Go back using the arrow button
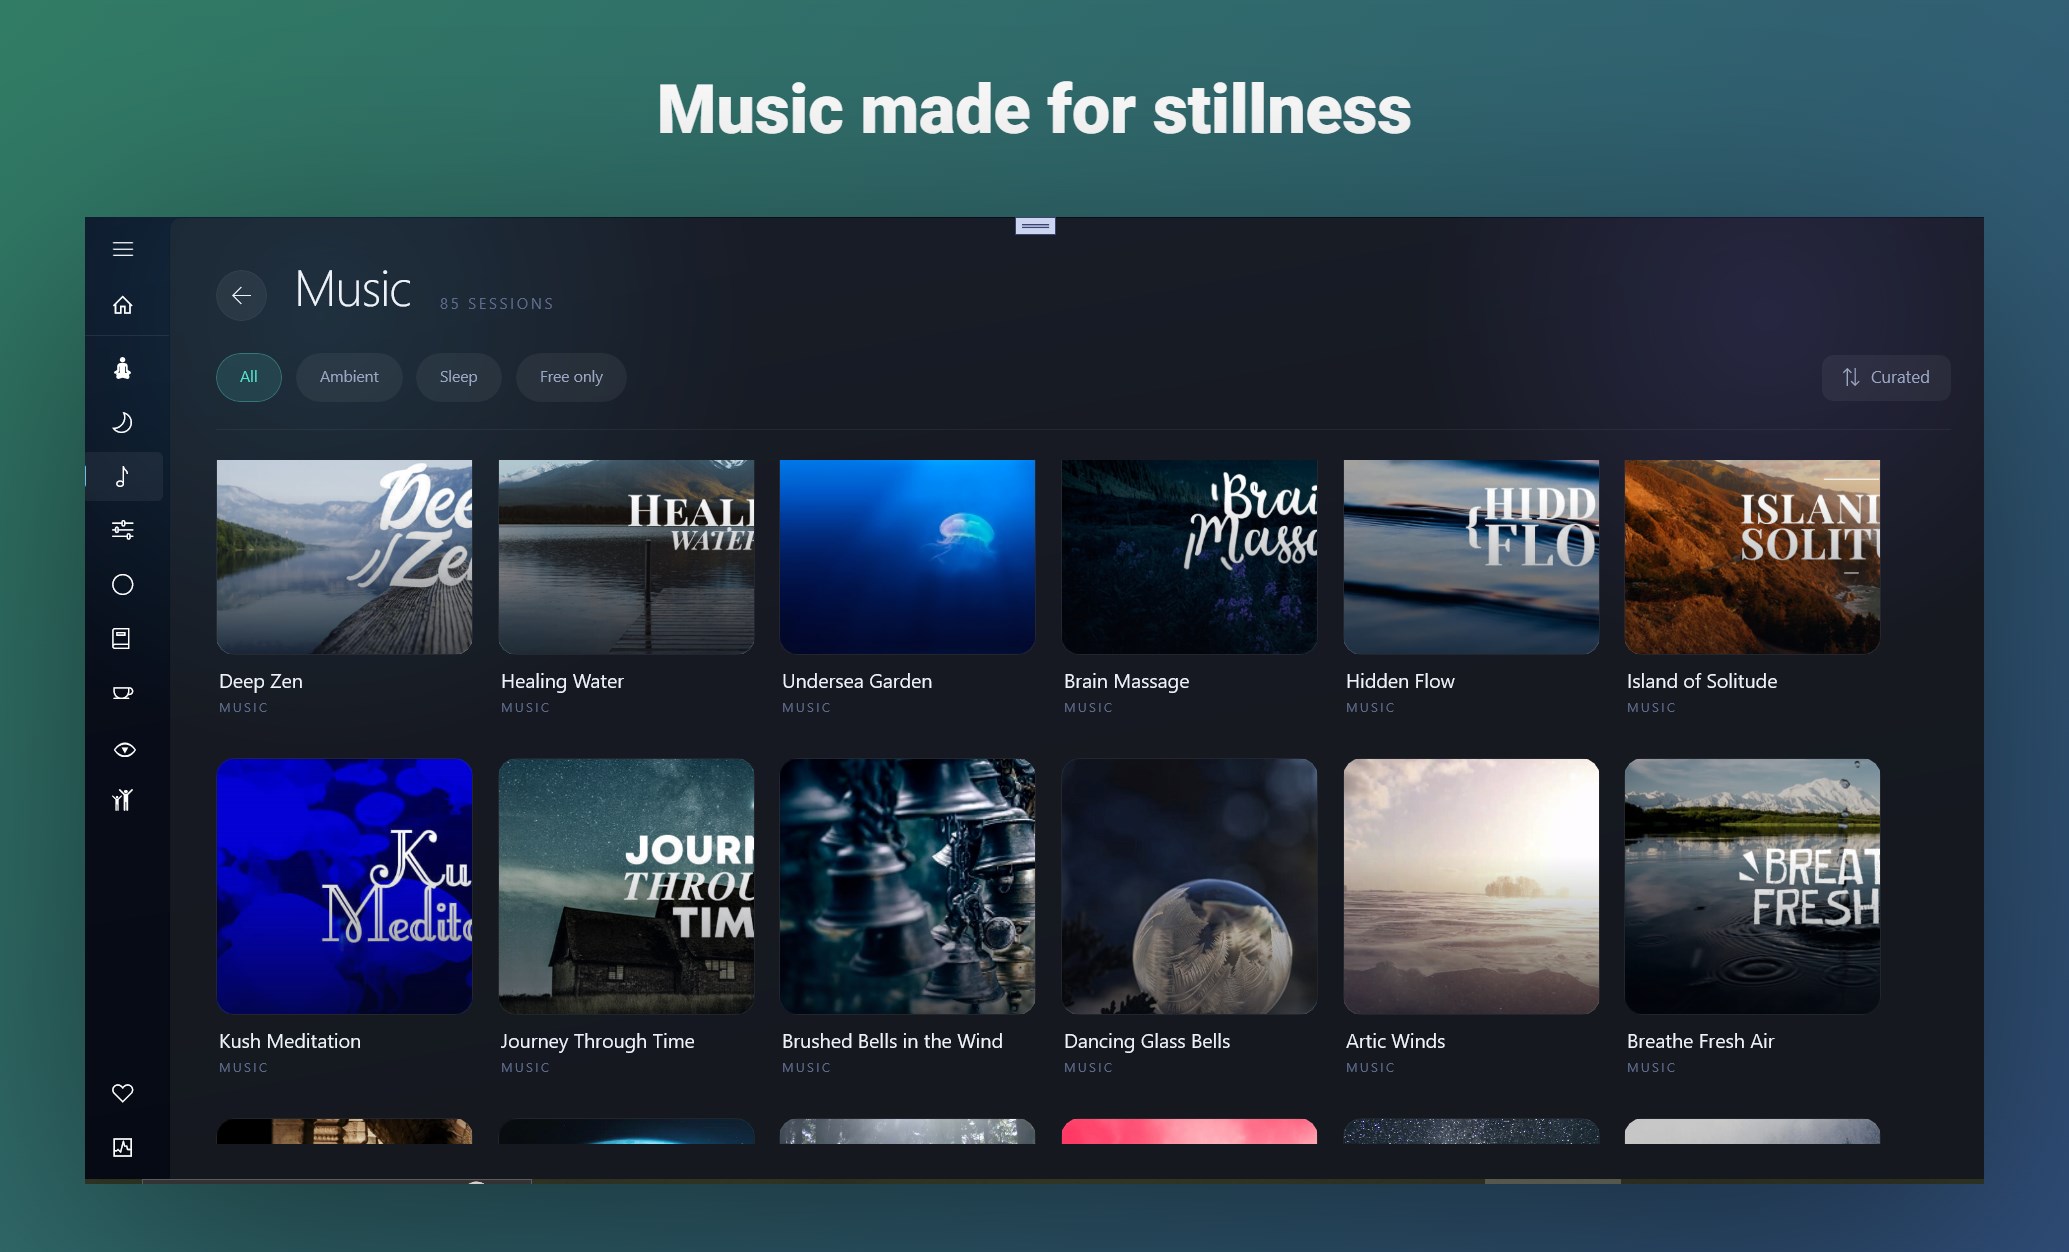Viewport: 2069px width, 1252px height. [x=241, y=295]
